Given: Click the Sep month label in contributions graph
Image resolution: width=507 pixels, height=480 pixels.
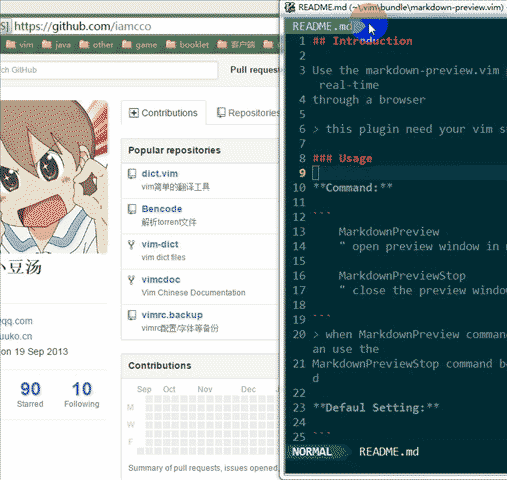Looking at the screenshot, I should point(144,389).
